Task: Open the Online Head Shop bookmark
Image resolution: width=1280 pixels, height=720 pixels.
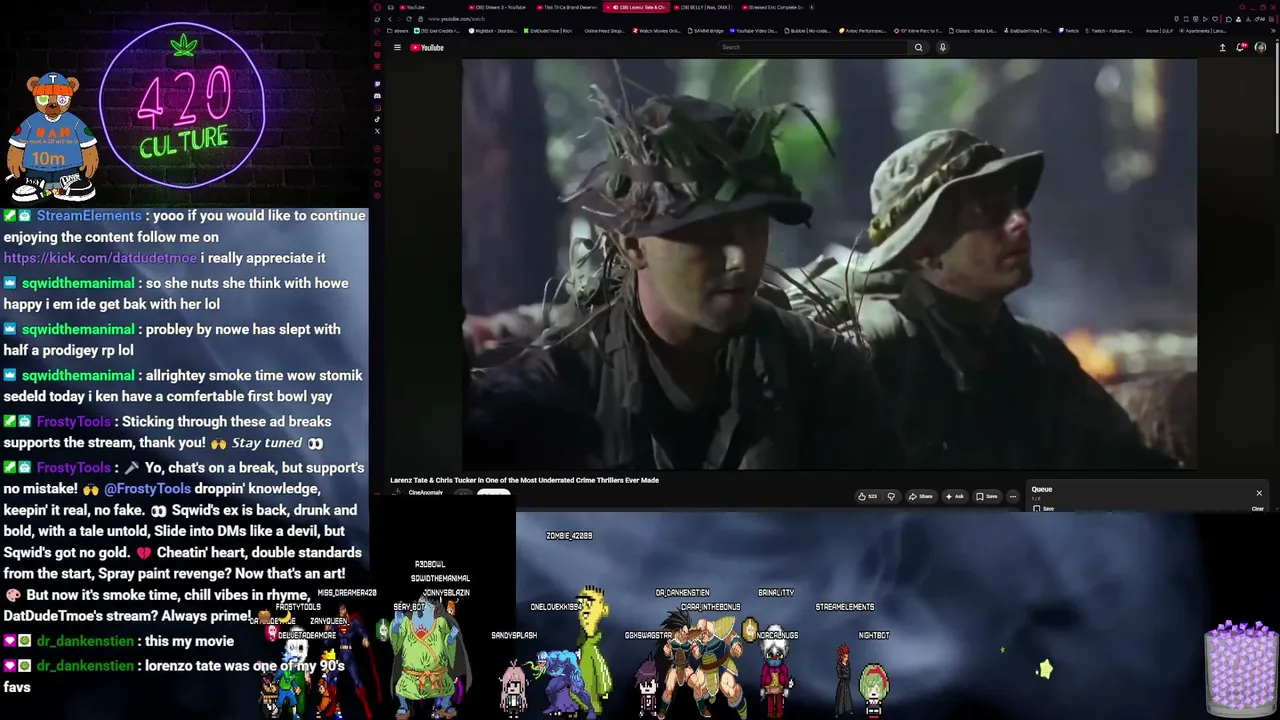Action: [x=603, y=31]
